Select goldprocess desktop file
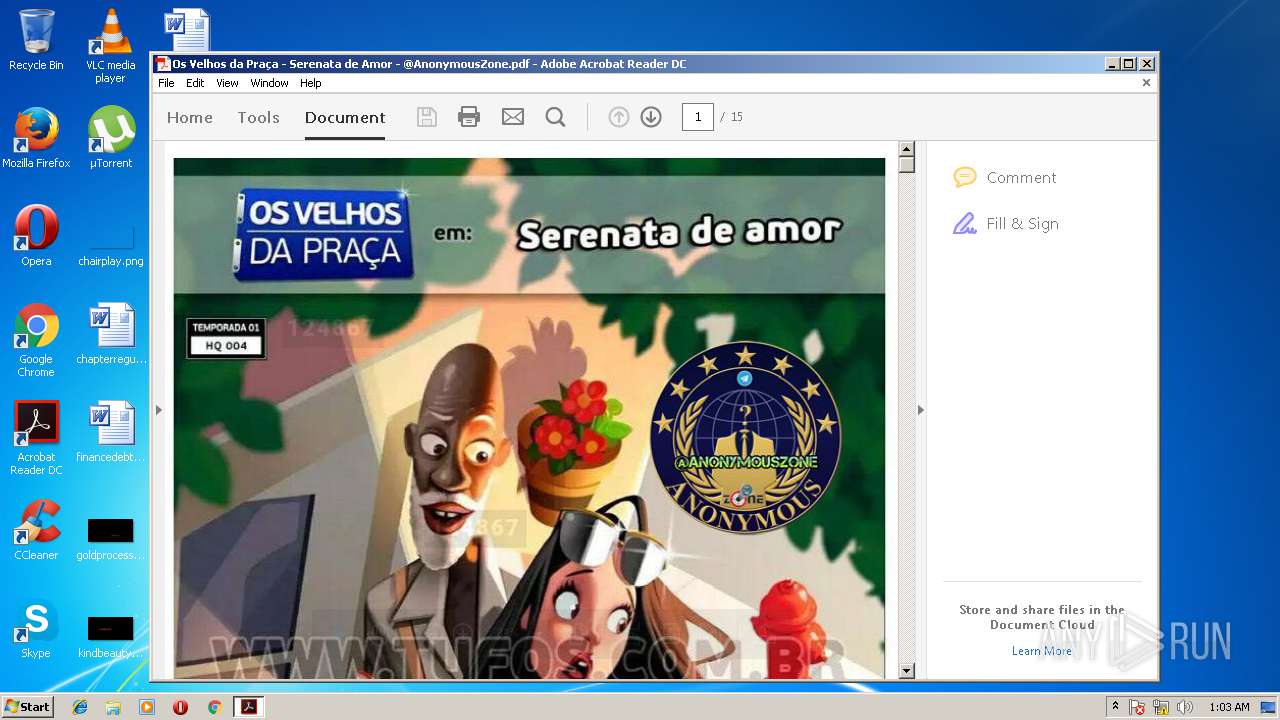The image size is (1280, 720). [x=111, y=538]
